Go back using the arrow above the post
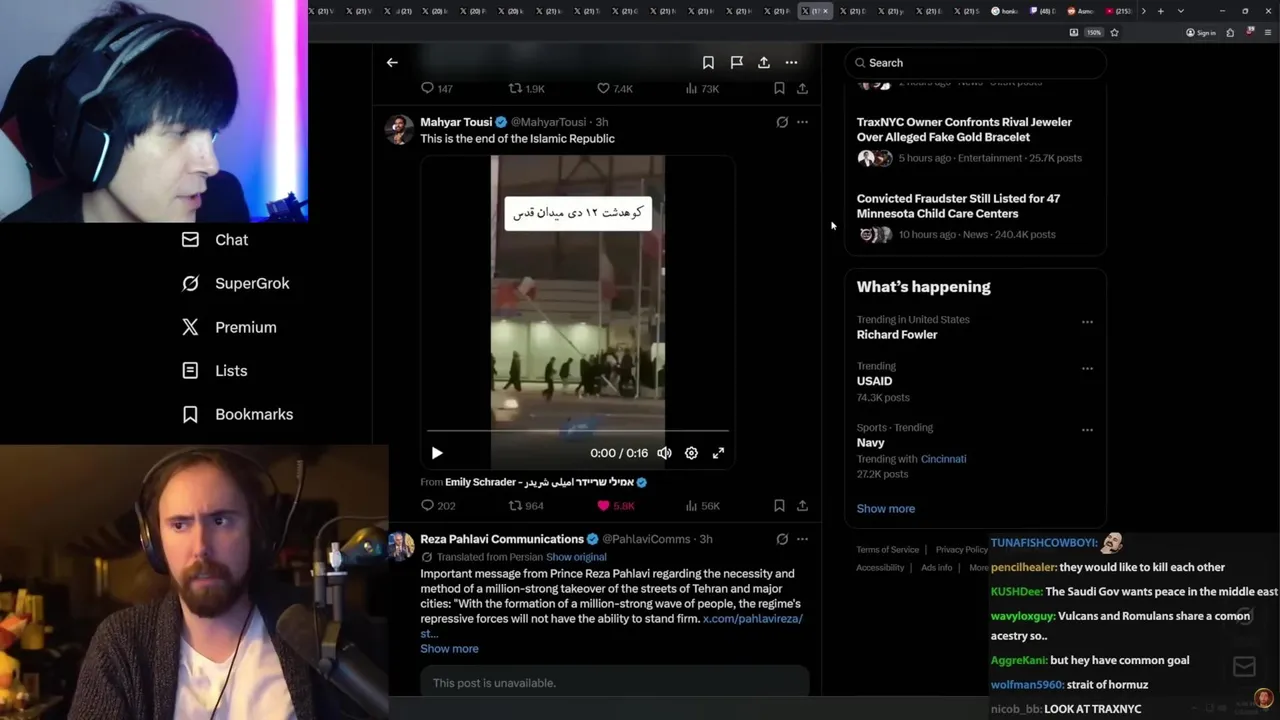Screen dimensions: 1280x720 [392, 62]
